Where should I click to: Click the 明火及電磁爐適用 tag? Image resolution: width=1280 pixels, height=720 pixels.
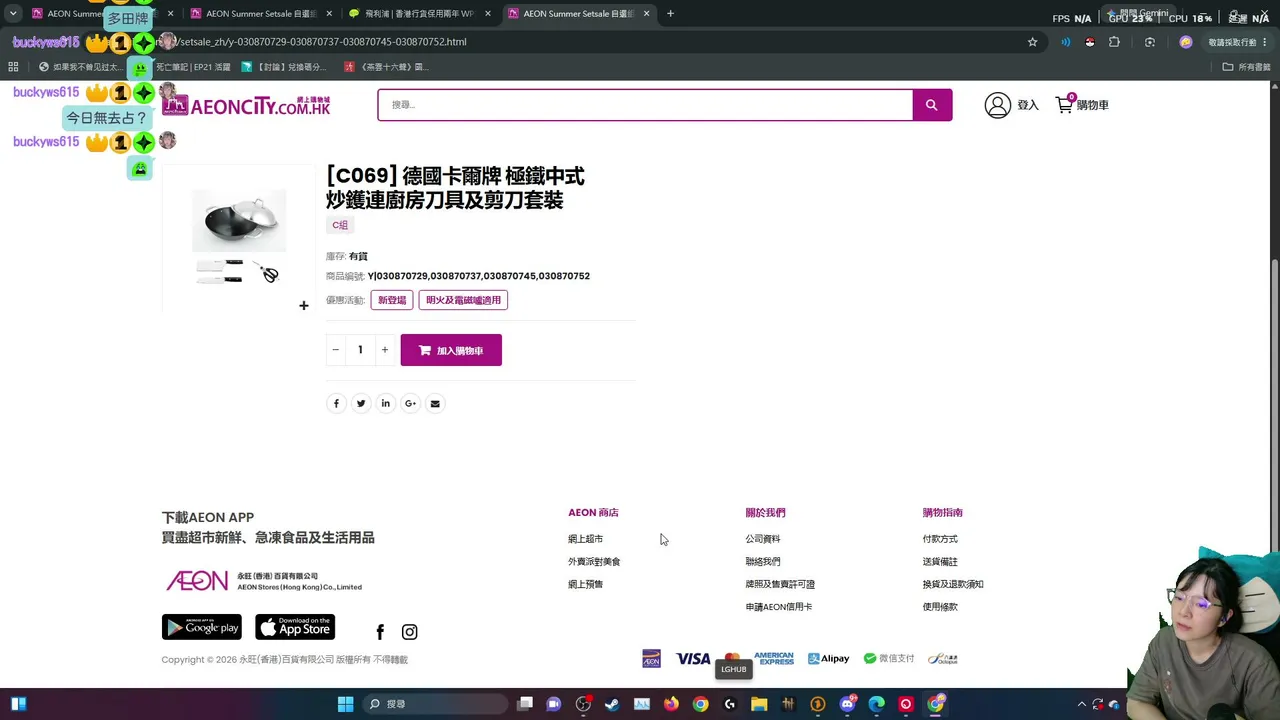pyautogui.click(x=463, y=300)
